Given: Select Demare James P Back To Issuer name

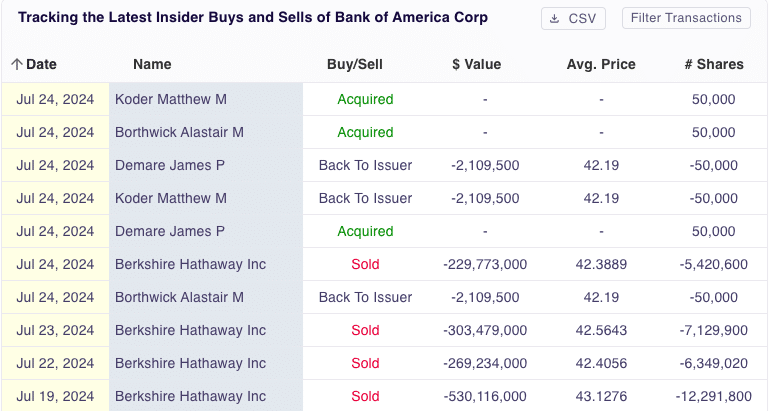Looking at the screenshot, I should coord(170,165).
